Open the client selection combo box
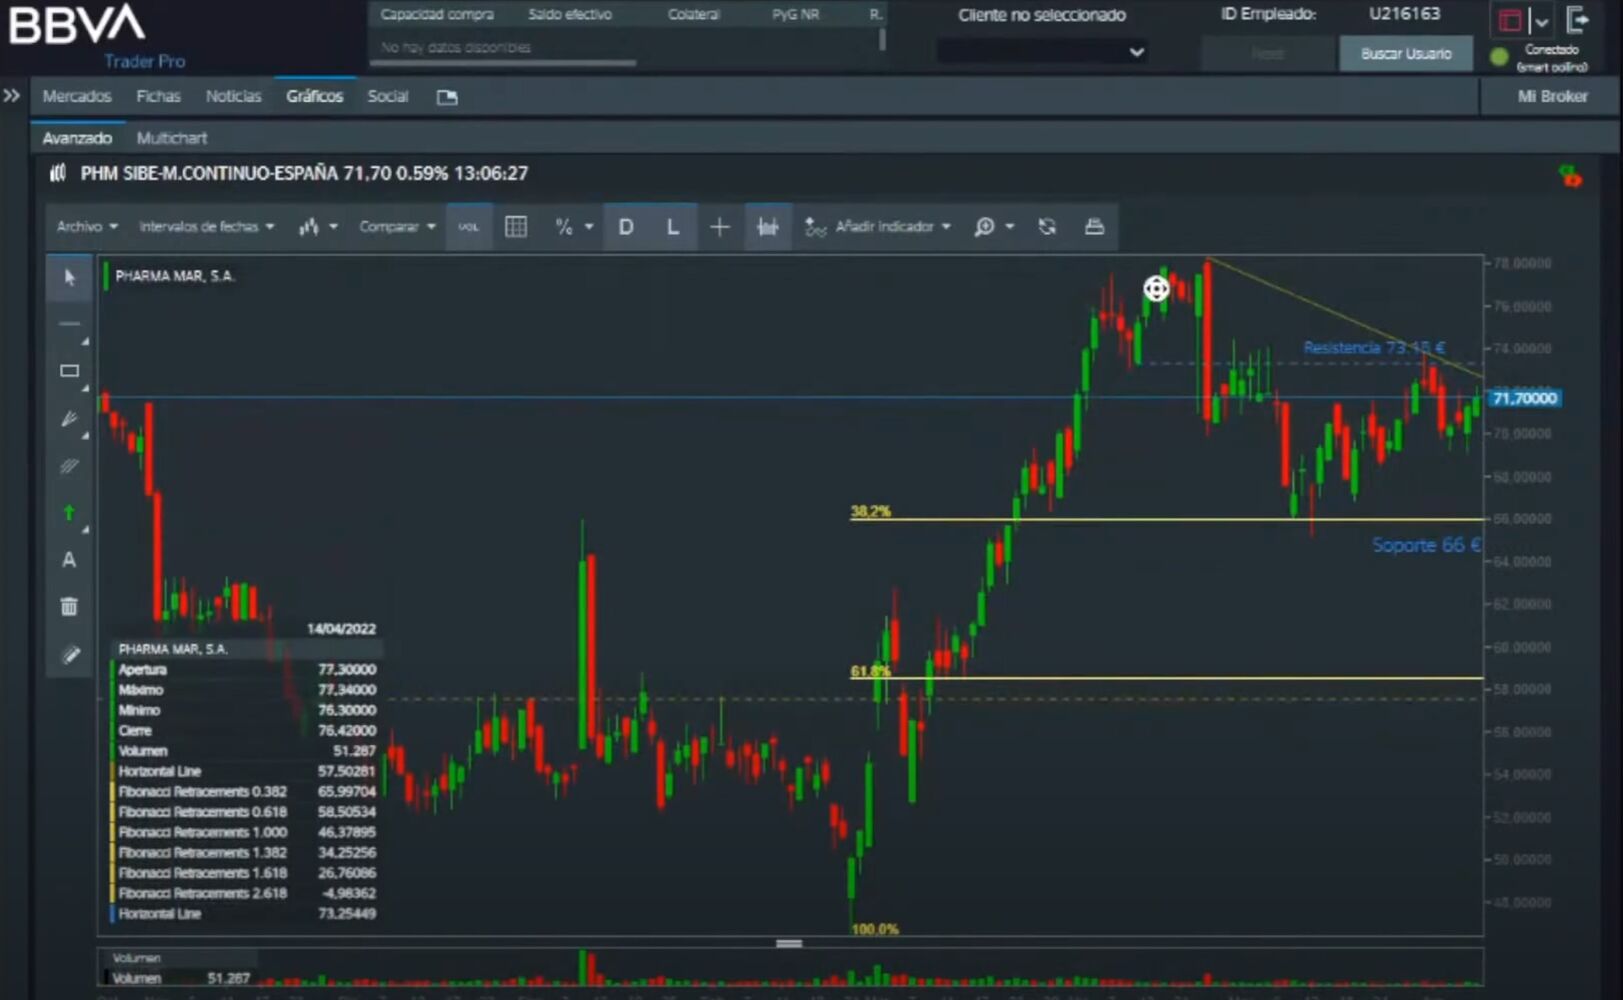The width and height of the screenshot is (1623, 1000). [x=1041, y=52]
